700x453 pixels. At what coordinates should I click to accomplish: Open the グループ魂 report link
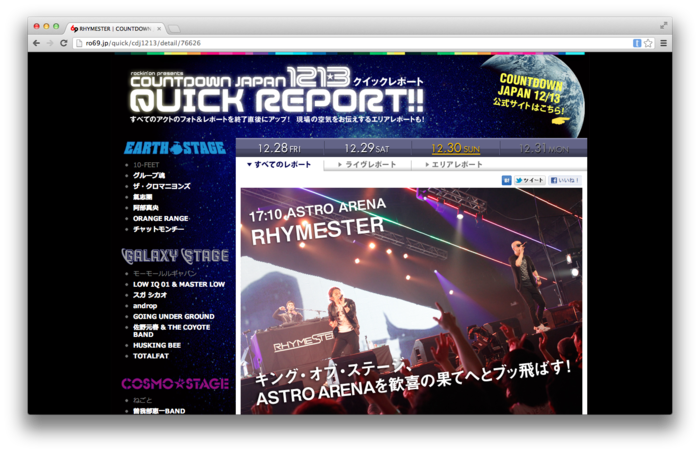tap(149, 175)
